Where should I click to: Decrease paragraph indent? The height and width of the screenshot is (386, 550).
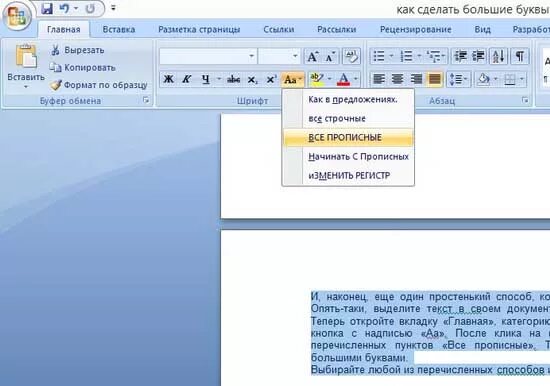click(460, 56)
